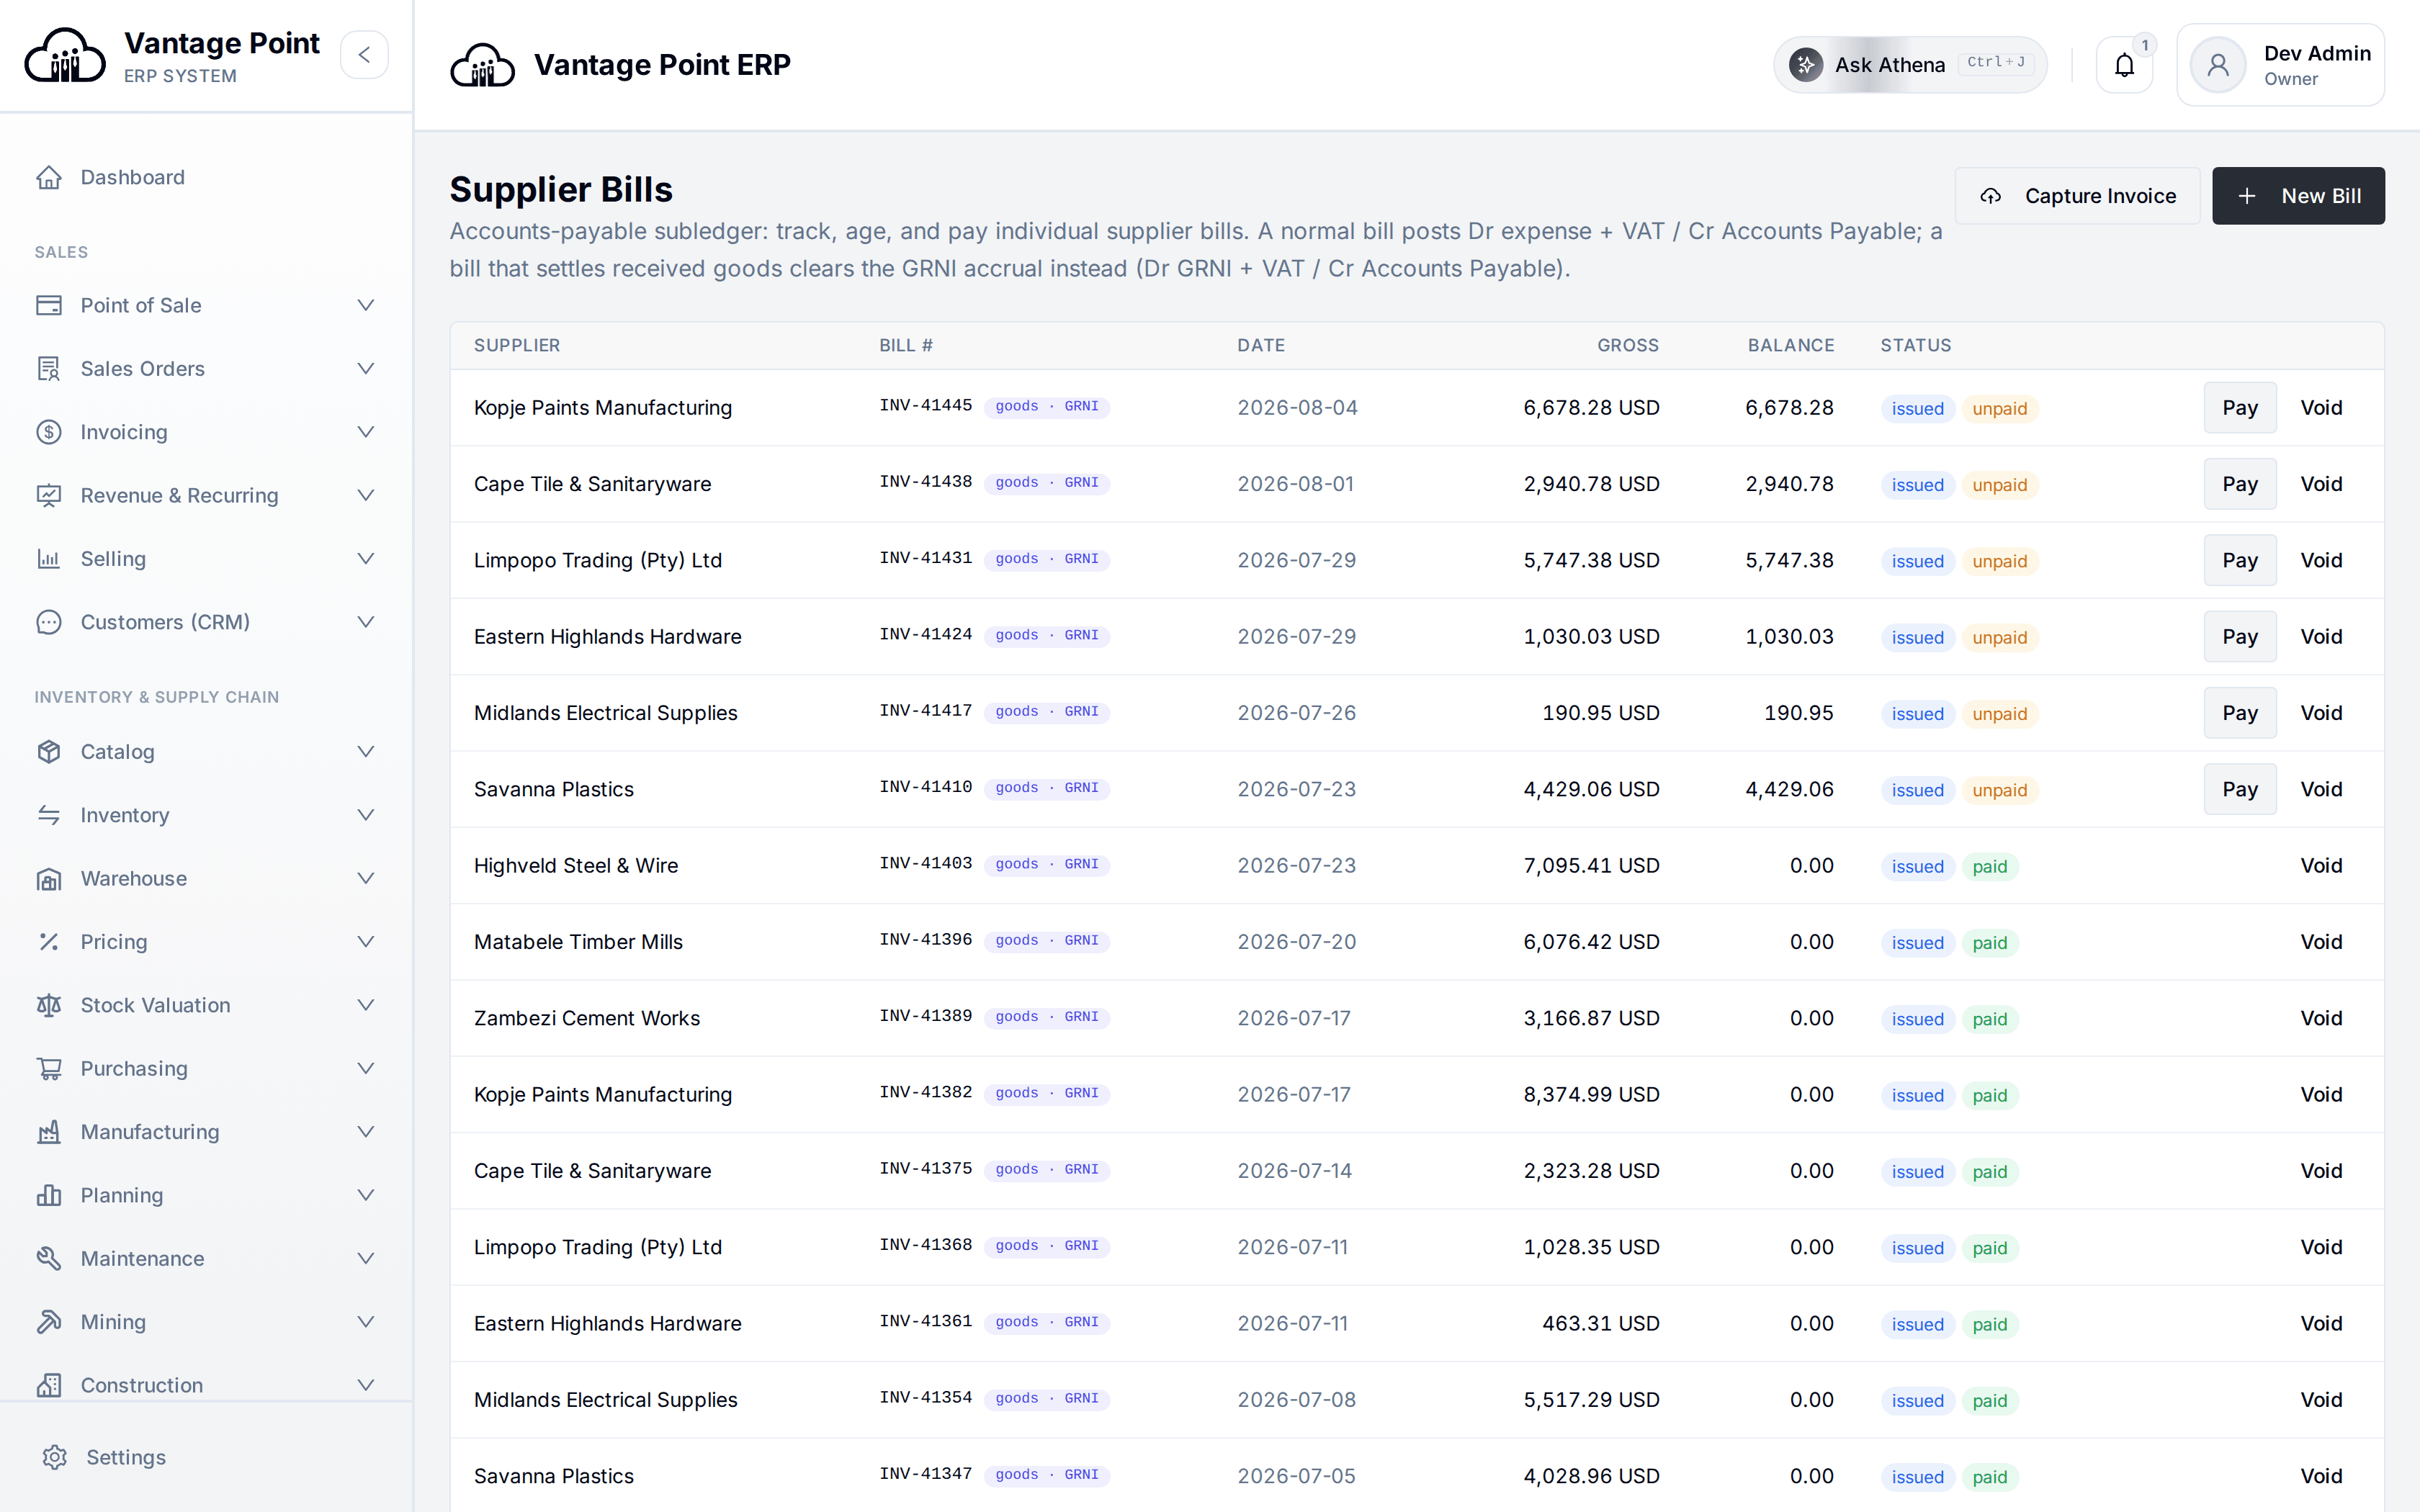Image resolution: width=2420 pixels, height=1512 pixels.
Task: Expand the Planning chevron
Action: point(366,1195)
